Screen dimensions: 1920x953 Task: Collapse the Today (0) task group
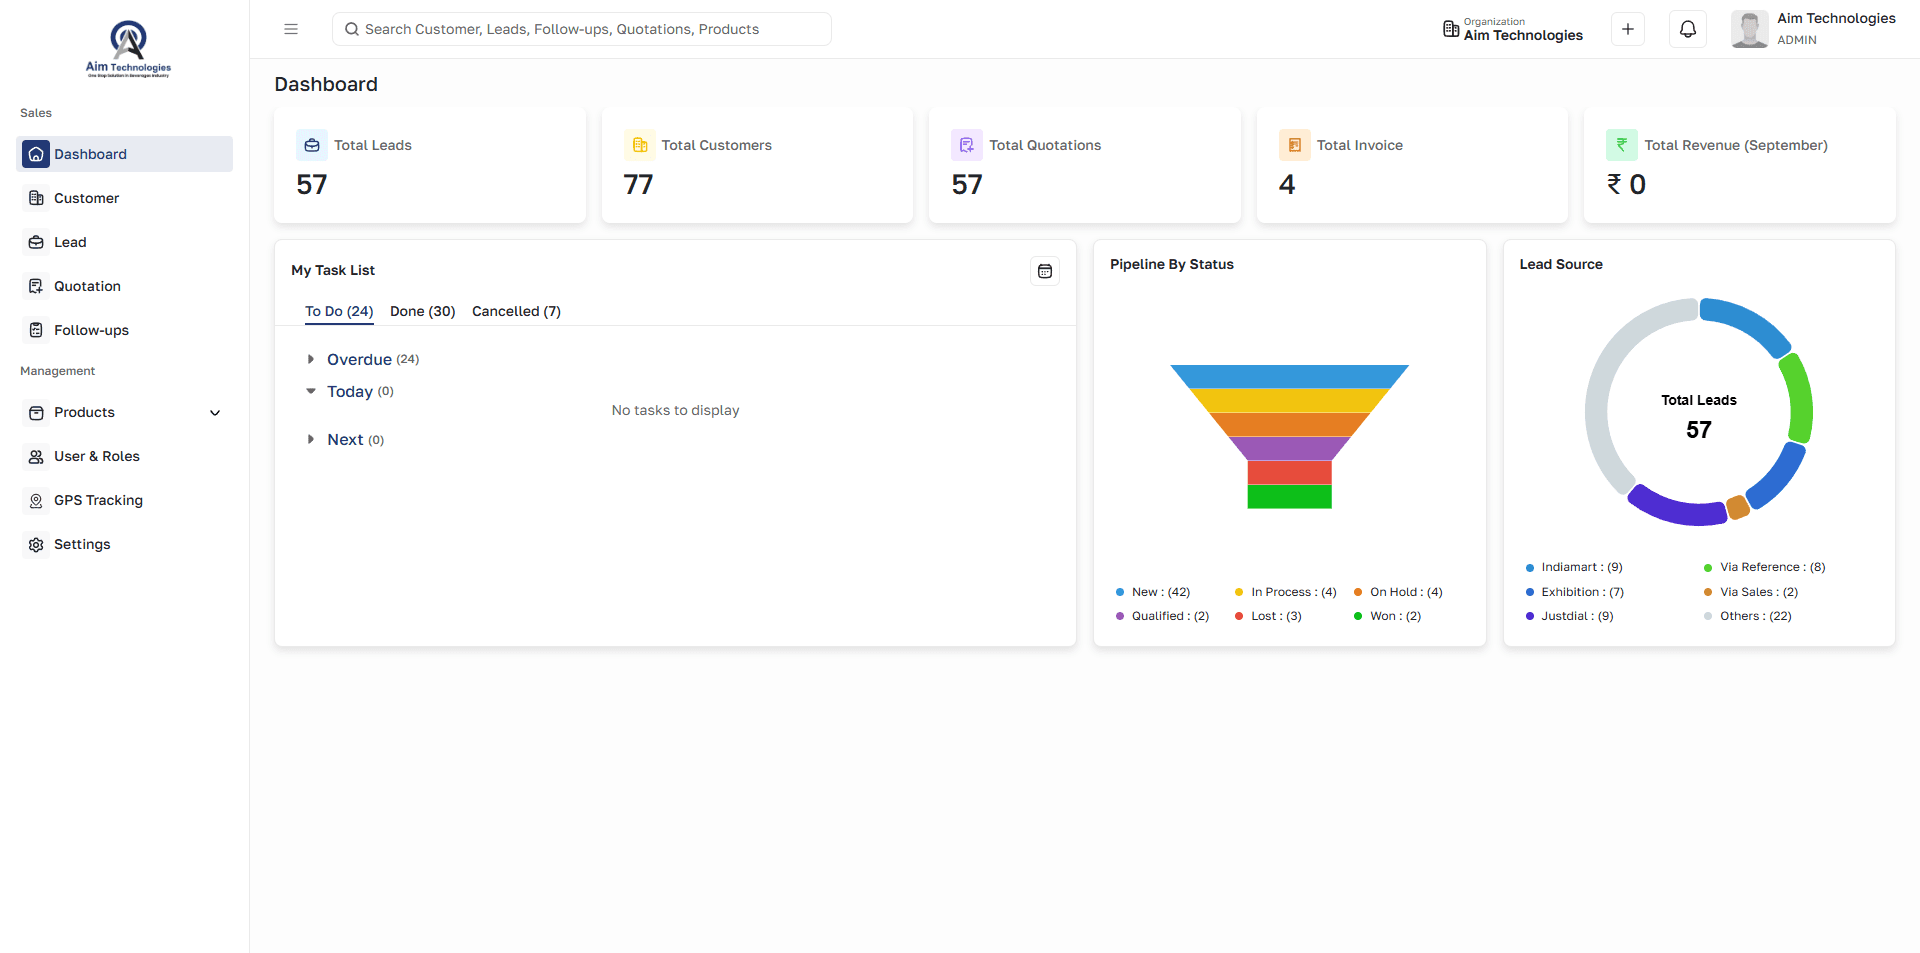311,391
